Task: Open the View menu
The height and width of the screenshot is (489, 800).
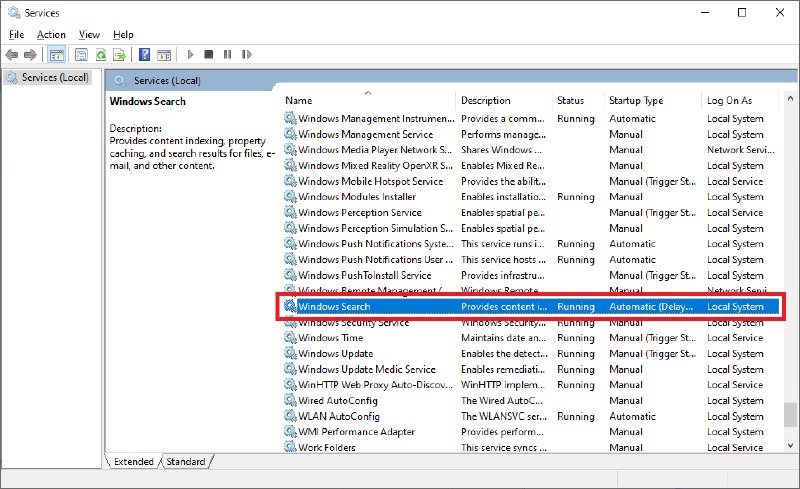Action: [89, 34]
